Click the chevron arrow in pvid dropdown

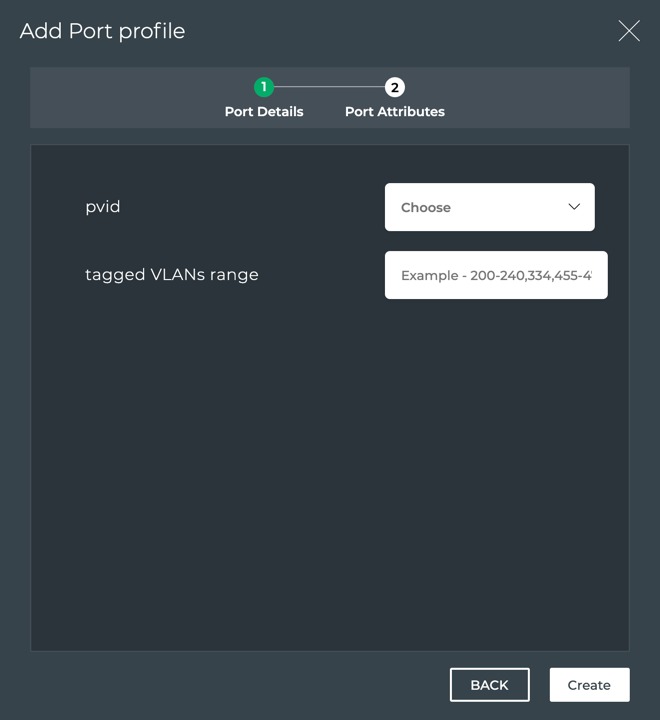[574, 207]
